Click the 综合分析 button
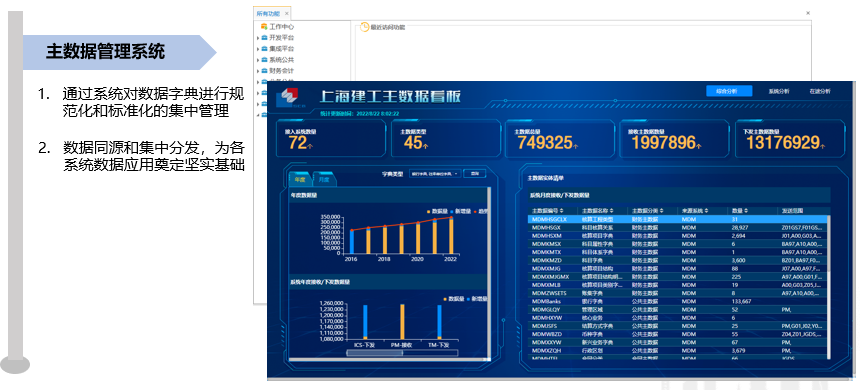This screenshot has height=390, width=860. pyautogui.click(x=729, y=92)
